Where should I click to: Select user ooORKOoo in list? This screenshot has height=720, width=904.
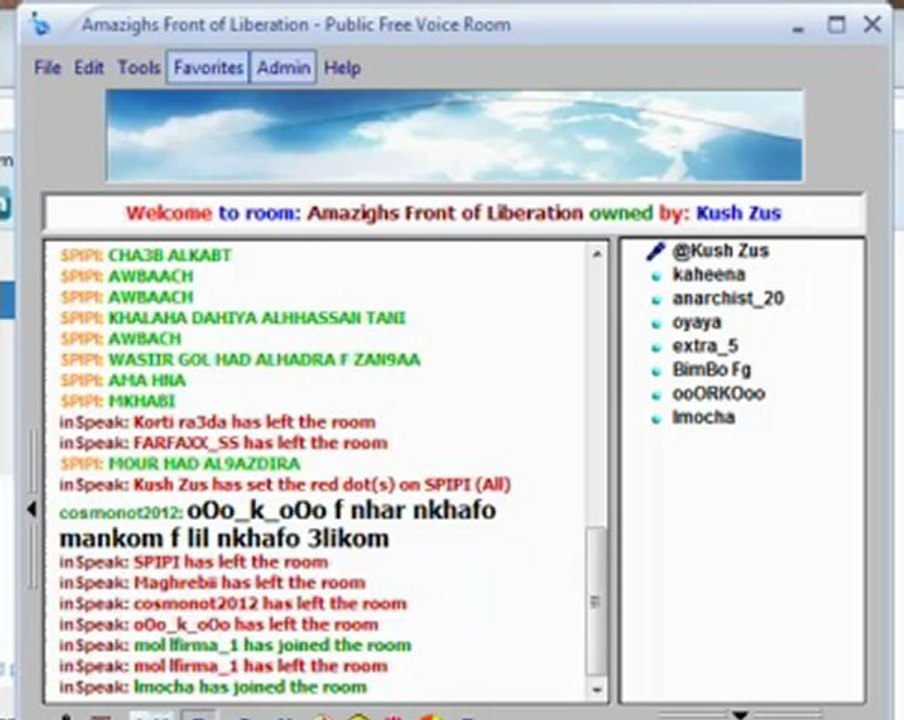click(x=718, y=394)
